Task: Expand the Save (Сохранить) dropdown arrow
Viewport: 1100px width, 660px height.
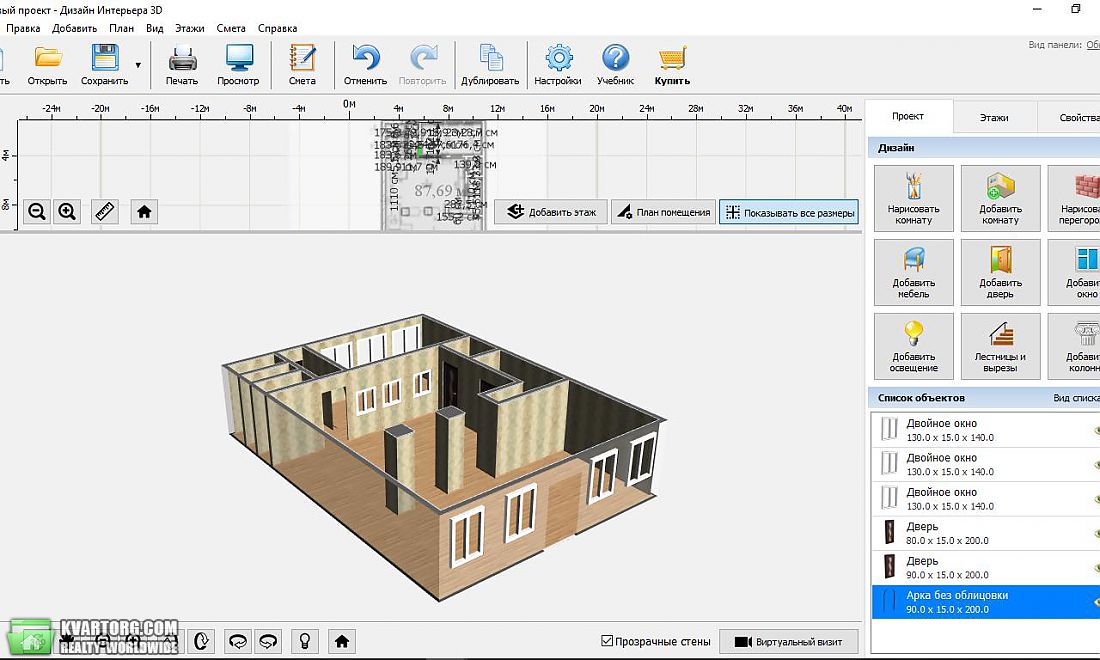Action: tap(138, 65)
